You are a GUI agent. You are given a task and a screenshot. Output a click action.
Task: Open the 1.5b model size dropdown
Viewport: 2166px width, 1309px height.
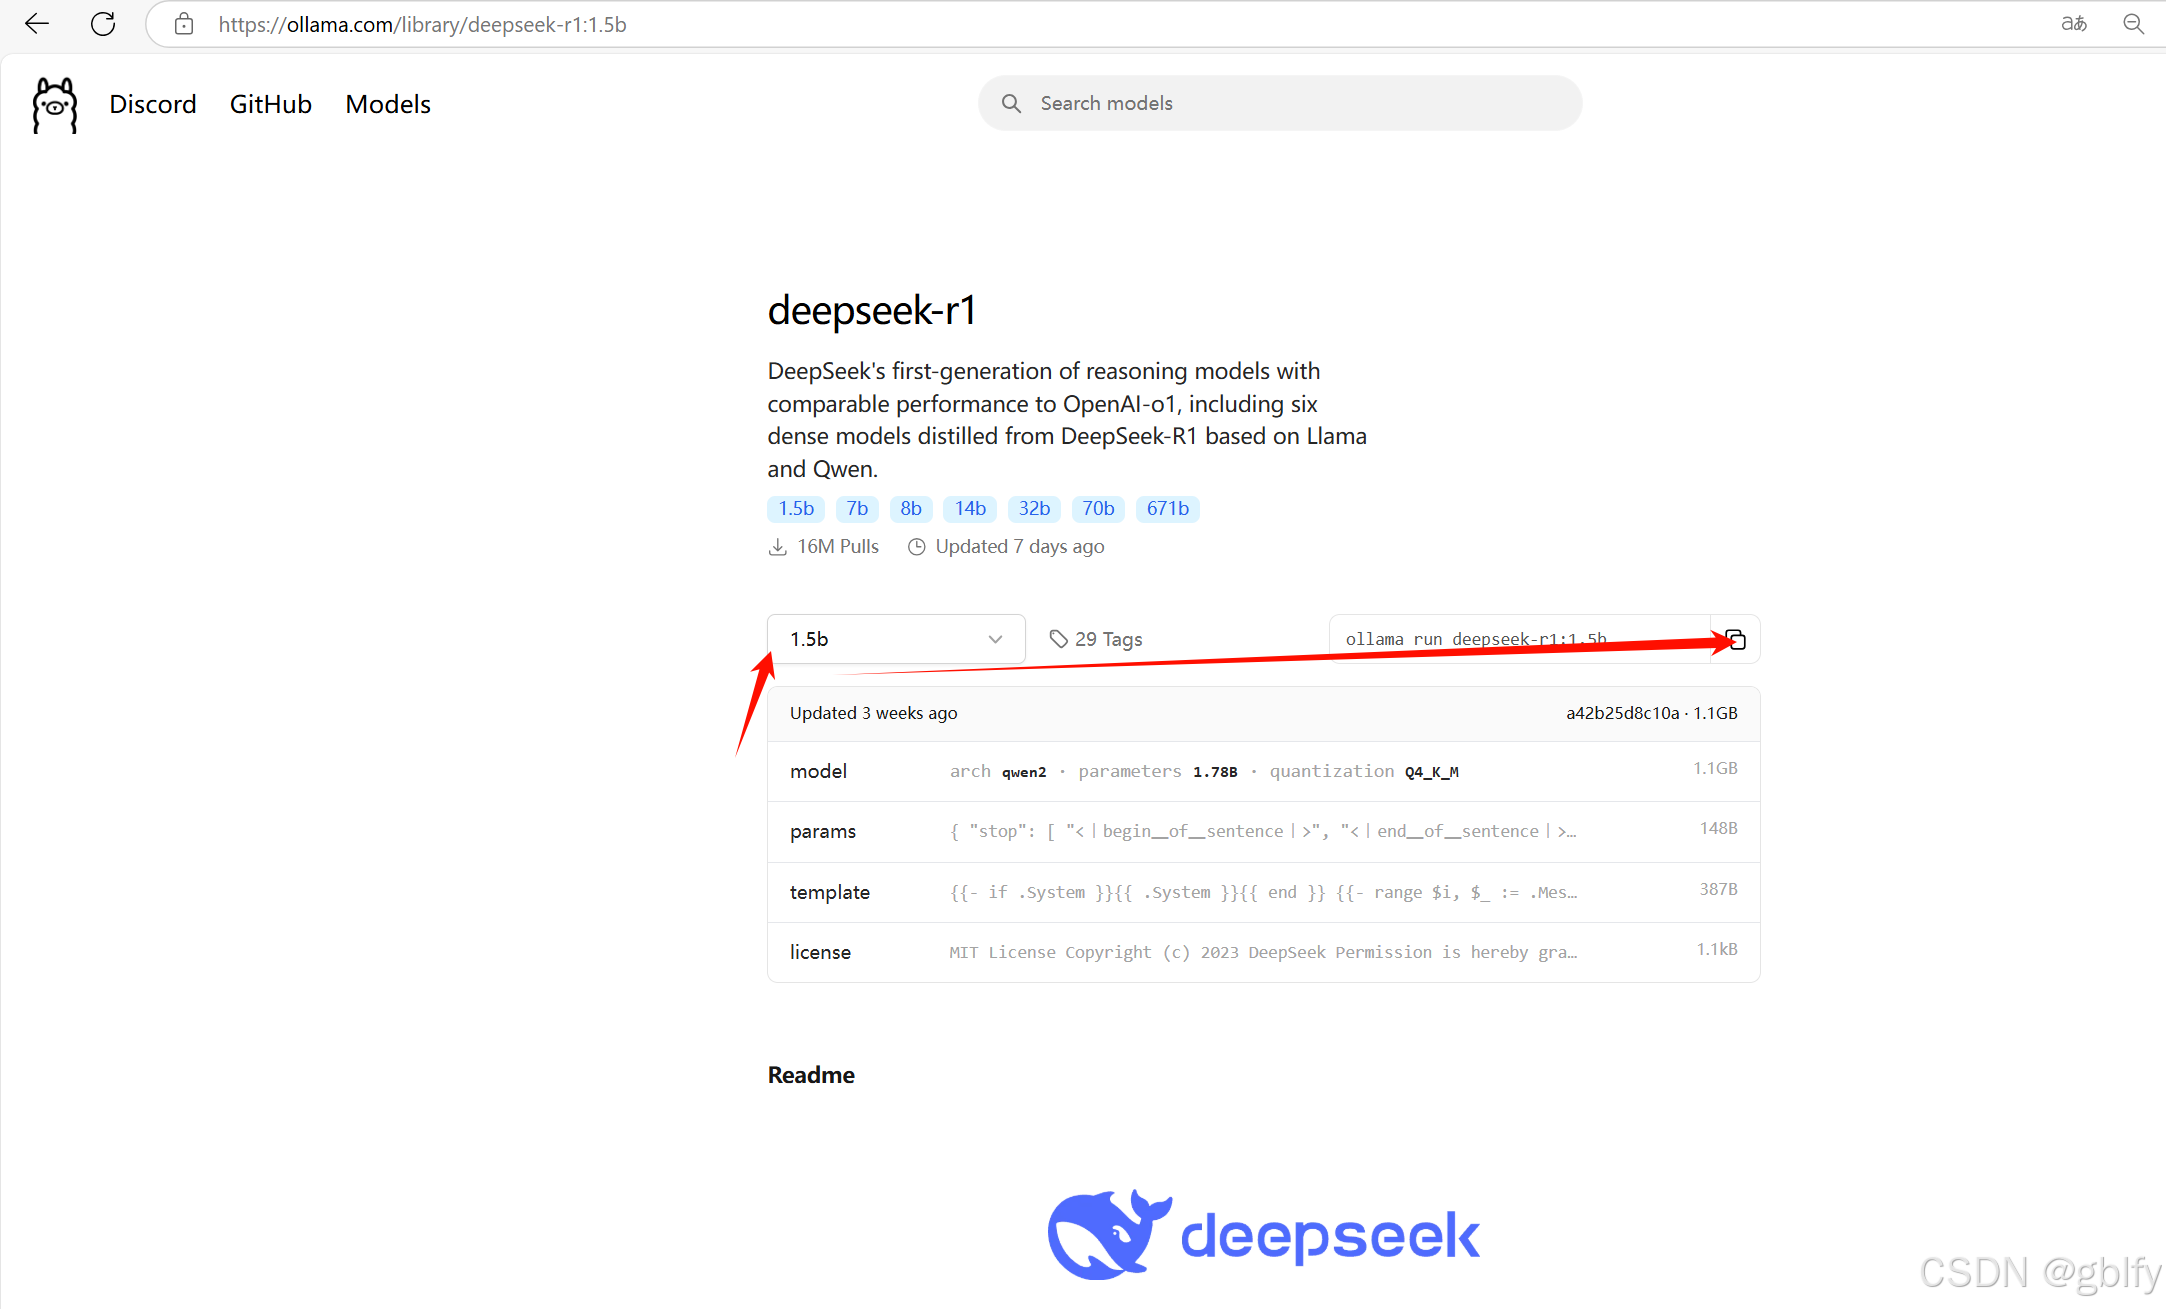[x=895, y=639]
